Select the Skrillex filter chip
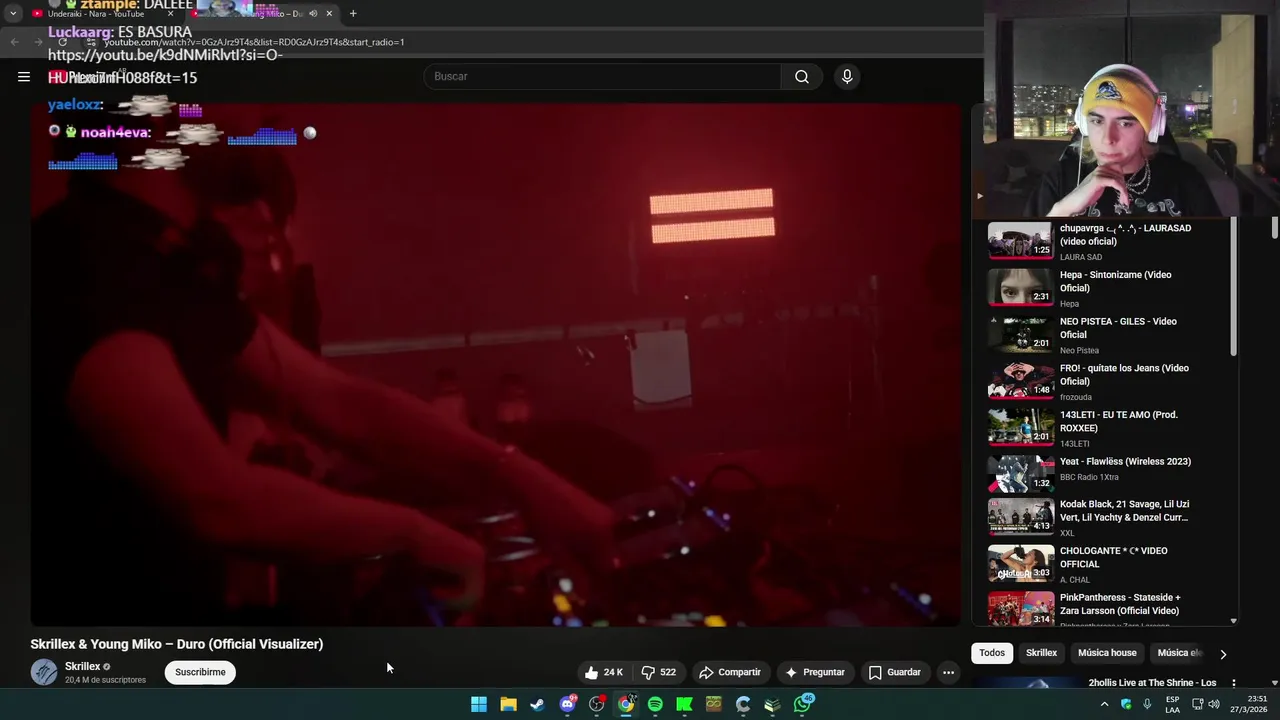 tap(1041, 653)
